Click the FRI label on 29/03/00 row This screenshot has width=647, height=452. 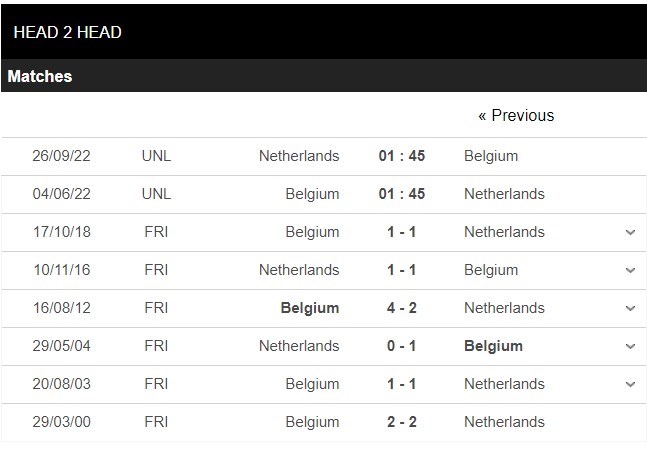tap(155, 422)
